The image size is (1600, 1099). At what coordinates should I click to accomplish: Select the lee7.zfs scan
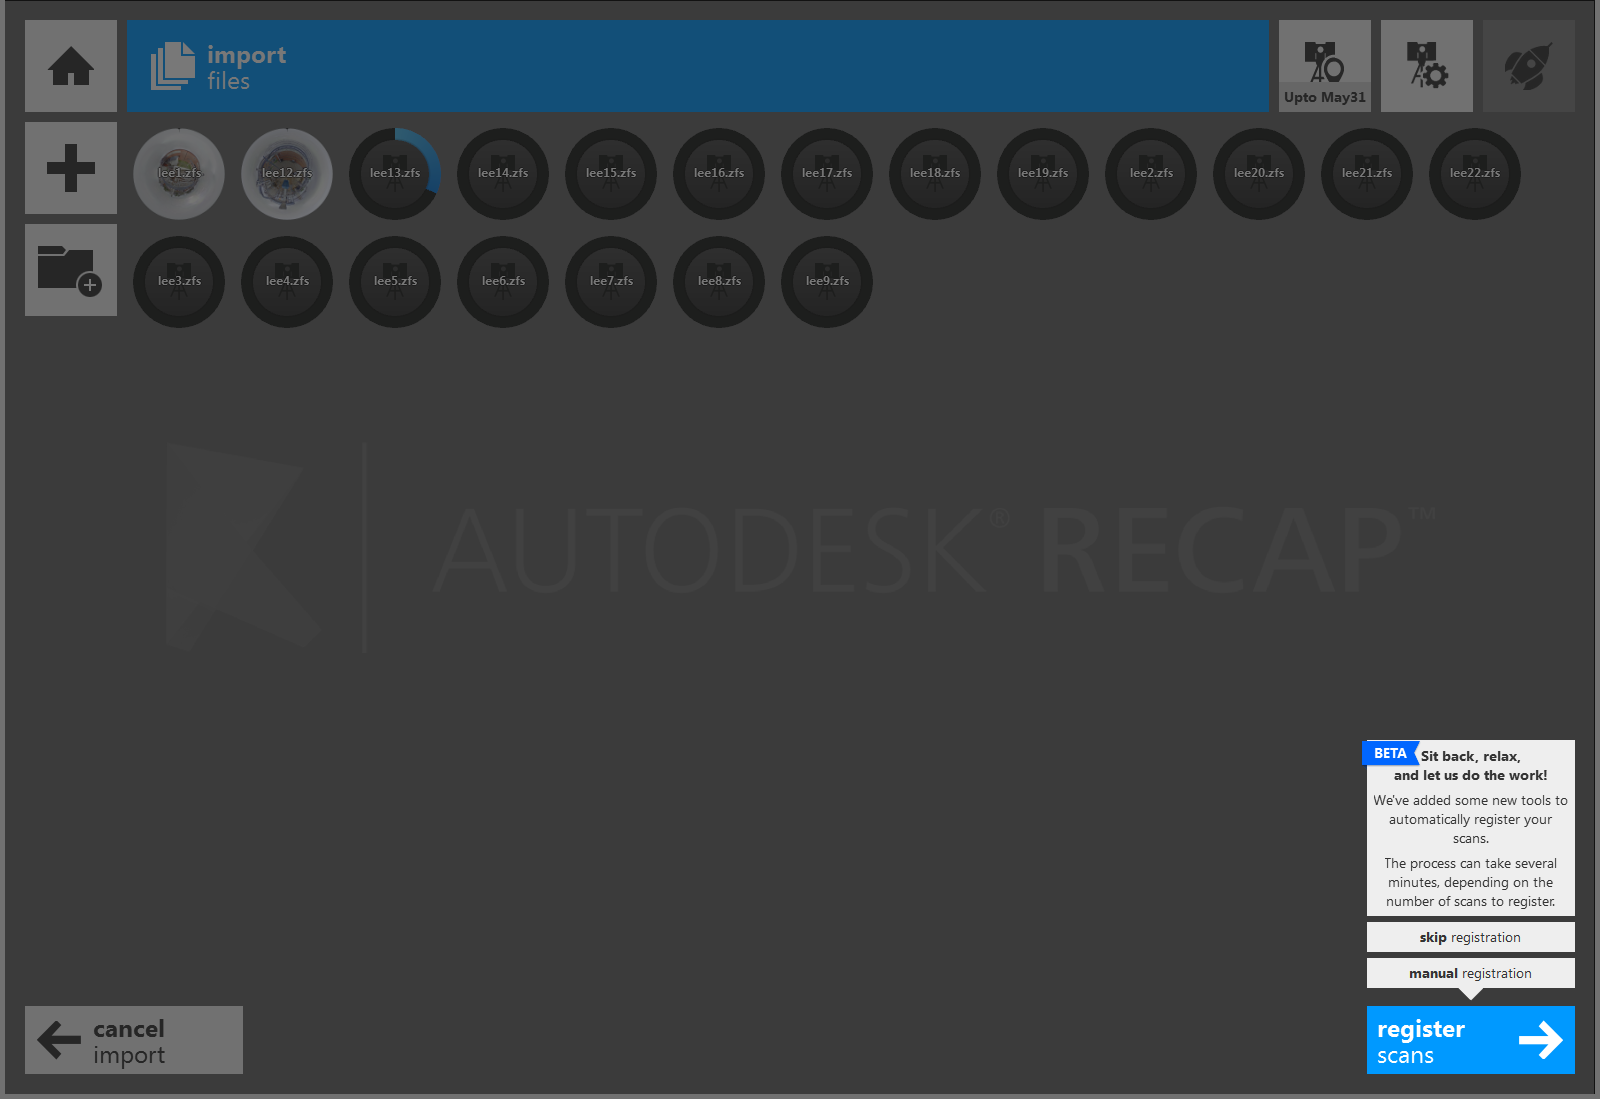coord(611,282)
